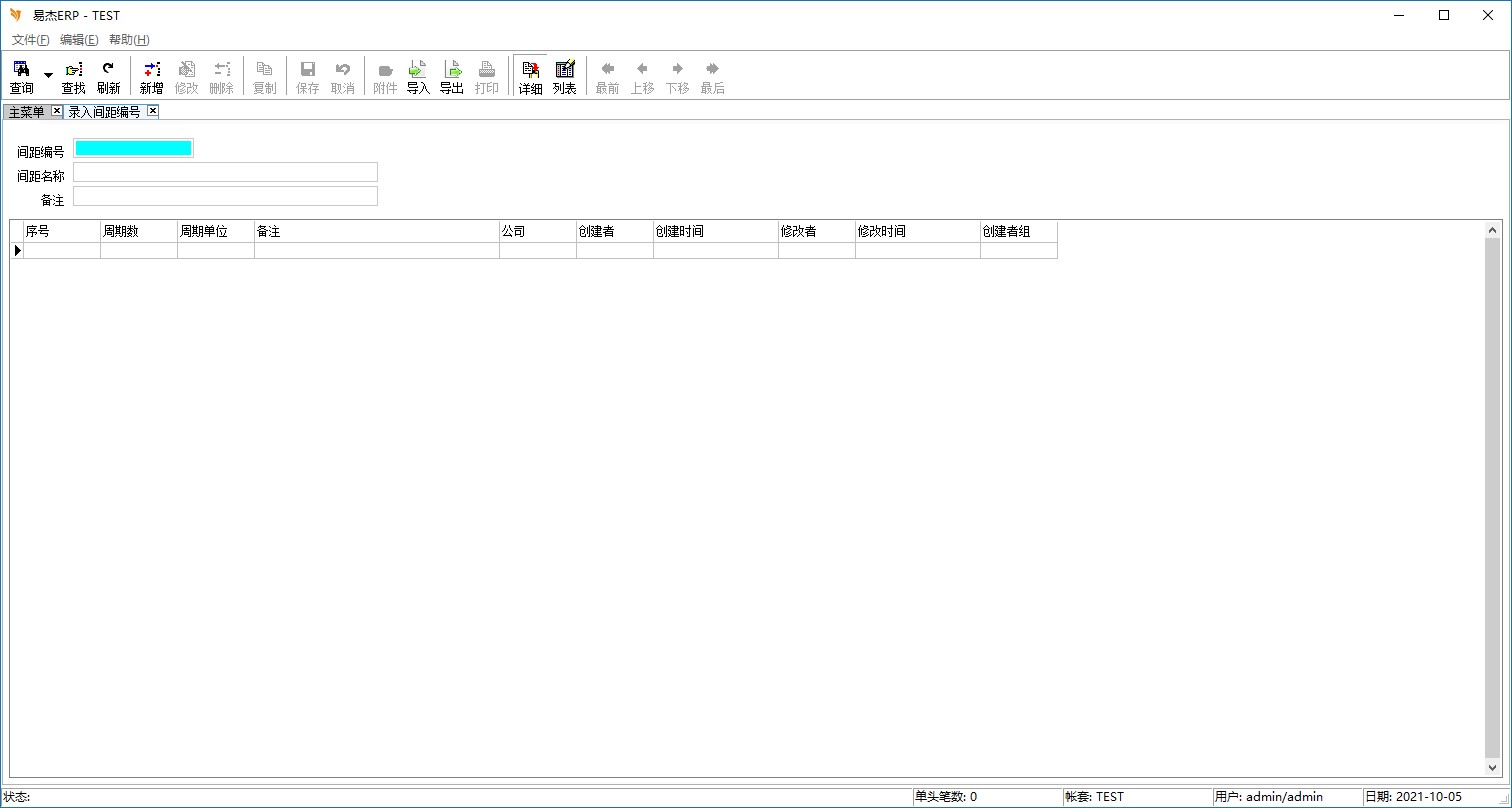Click the 查询 (Query) toolbar icon
The height and width of the screenshot is (808, 1512).
[21, 76]
